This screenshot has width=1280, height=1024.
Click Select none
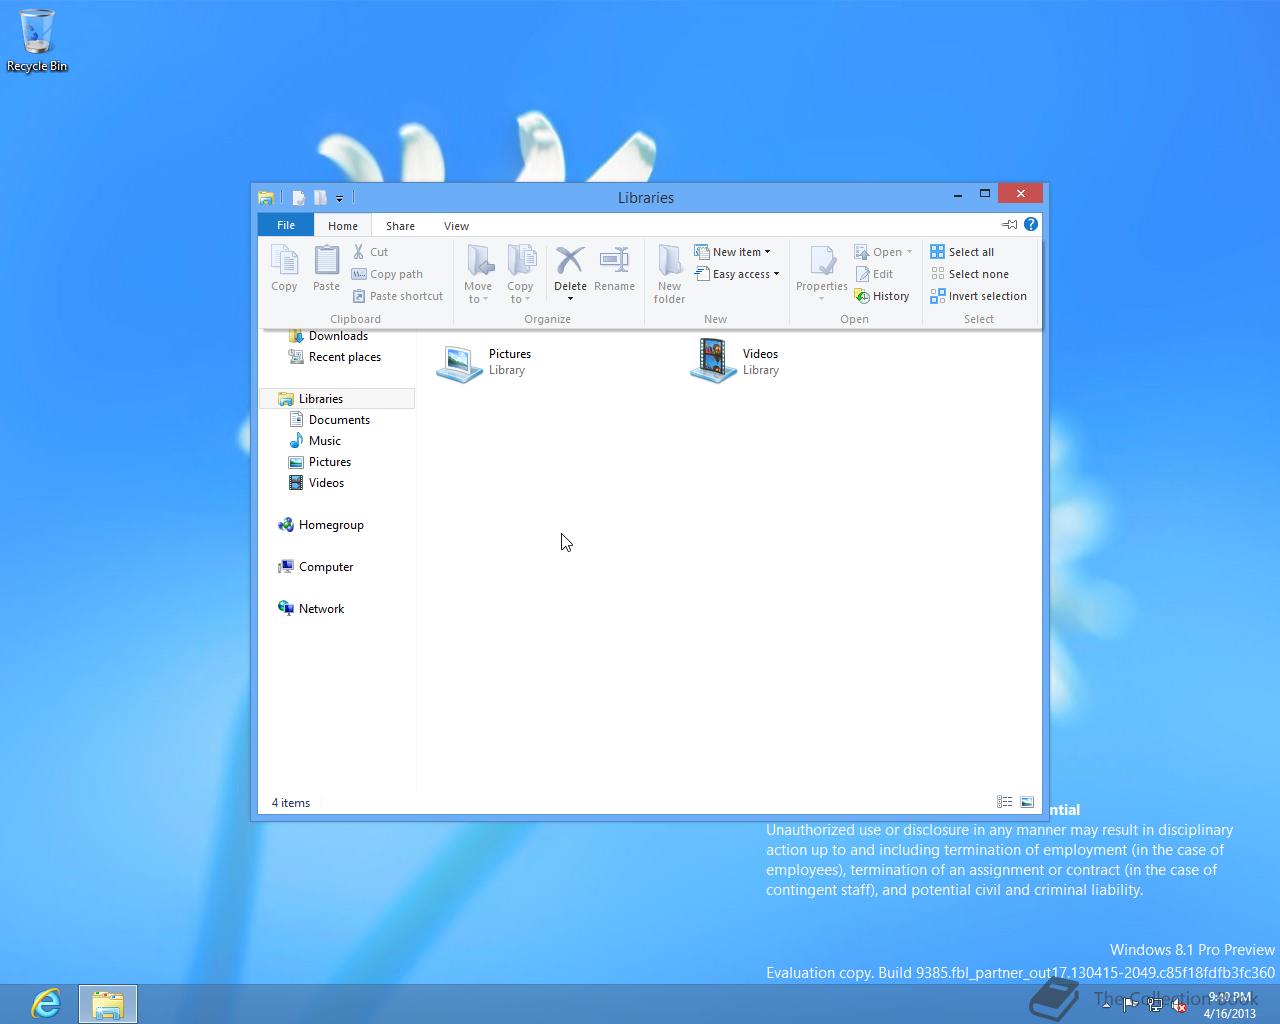(969, 274)
